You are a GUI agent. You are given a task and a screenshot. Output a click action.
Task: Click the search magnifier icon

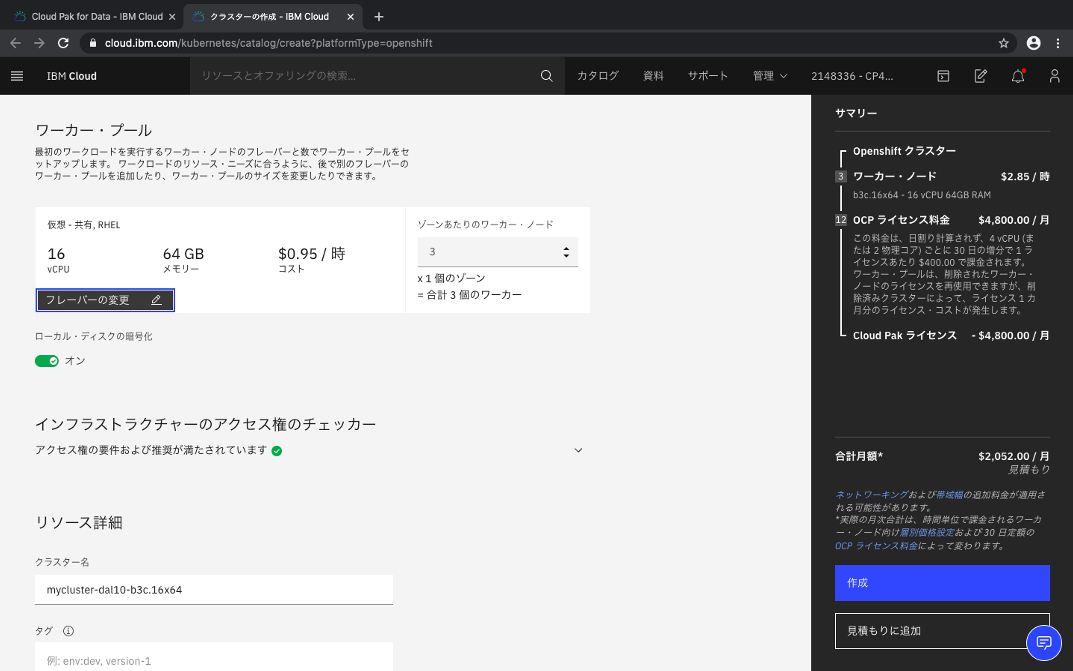(546, 76)
